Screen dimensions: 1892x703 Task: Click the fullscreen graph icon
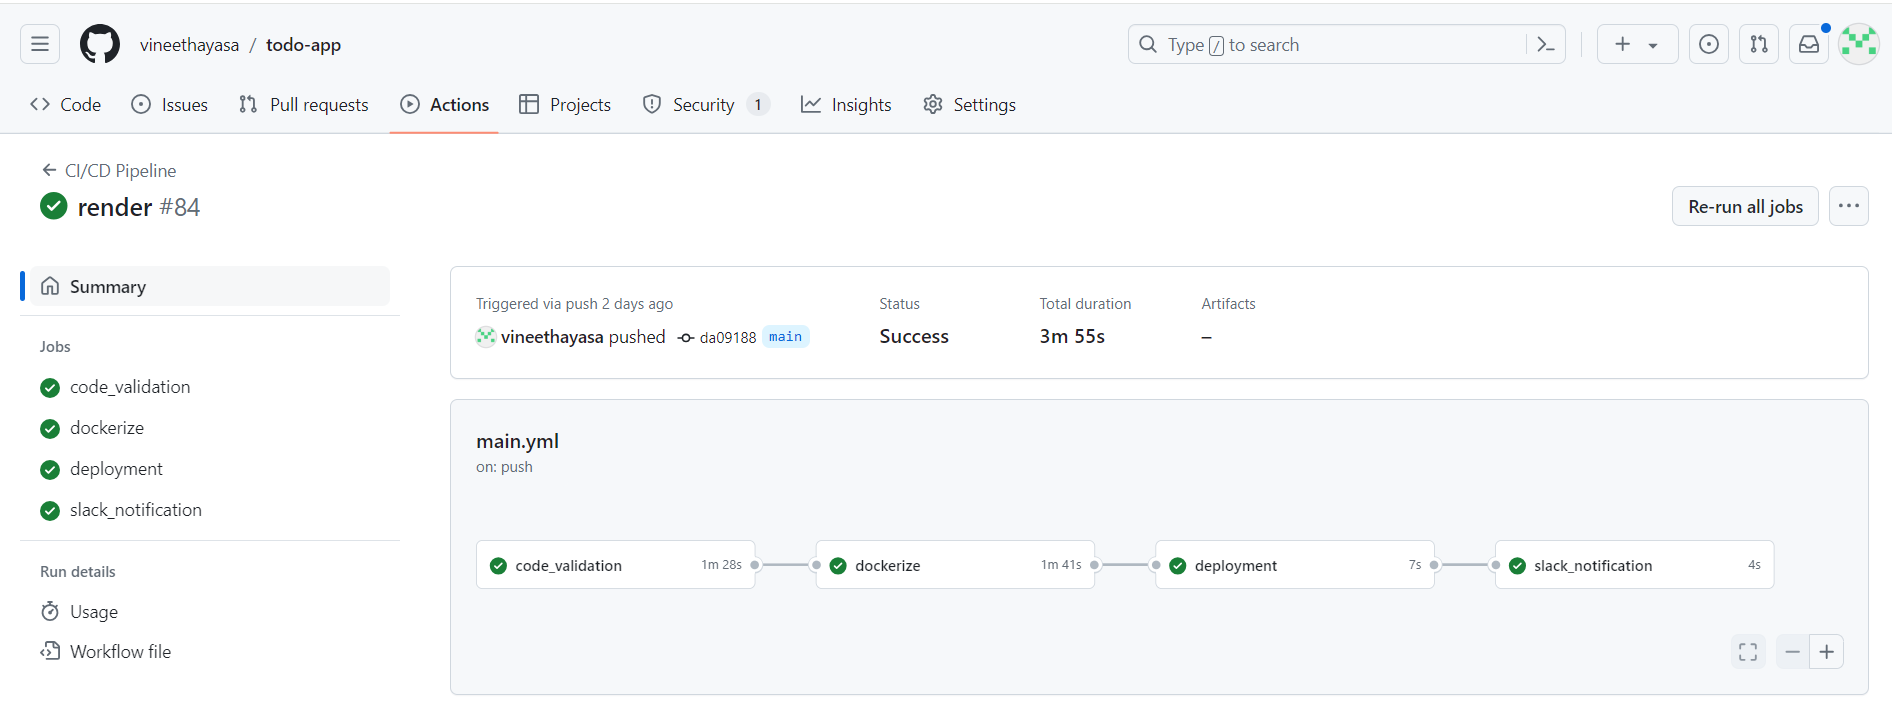click(x=1748, y=652)
